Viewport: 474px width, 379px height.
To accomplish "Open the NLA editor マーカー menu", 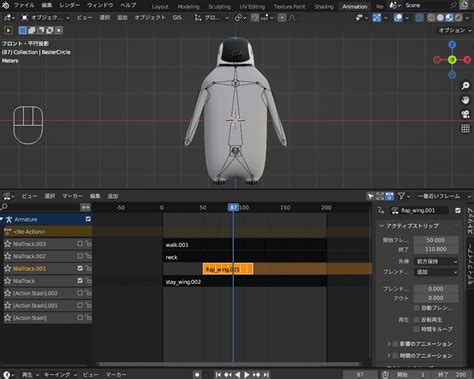I will pyautogui.click(x=72, y=196).
